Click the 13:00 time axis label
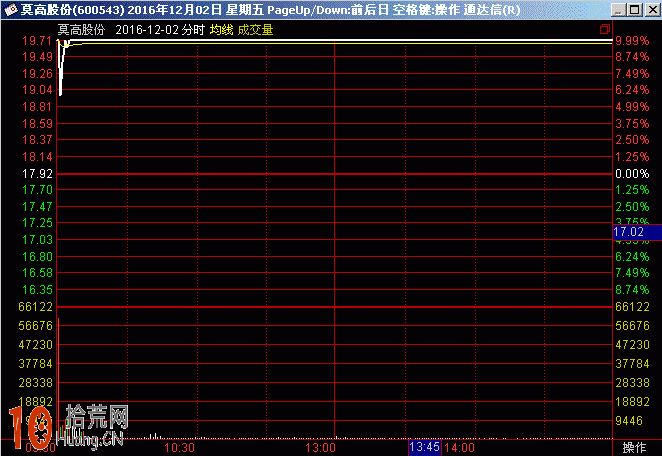 (x=320, y=447)
